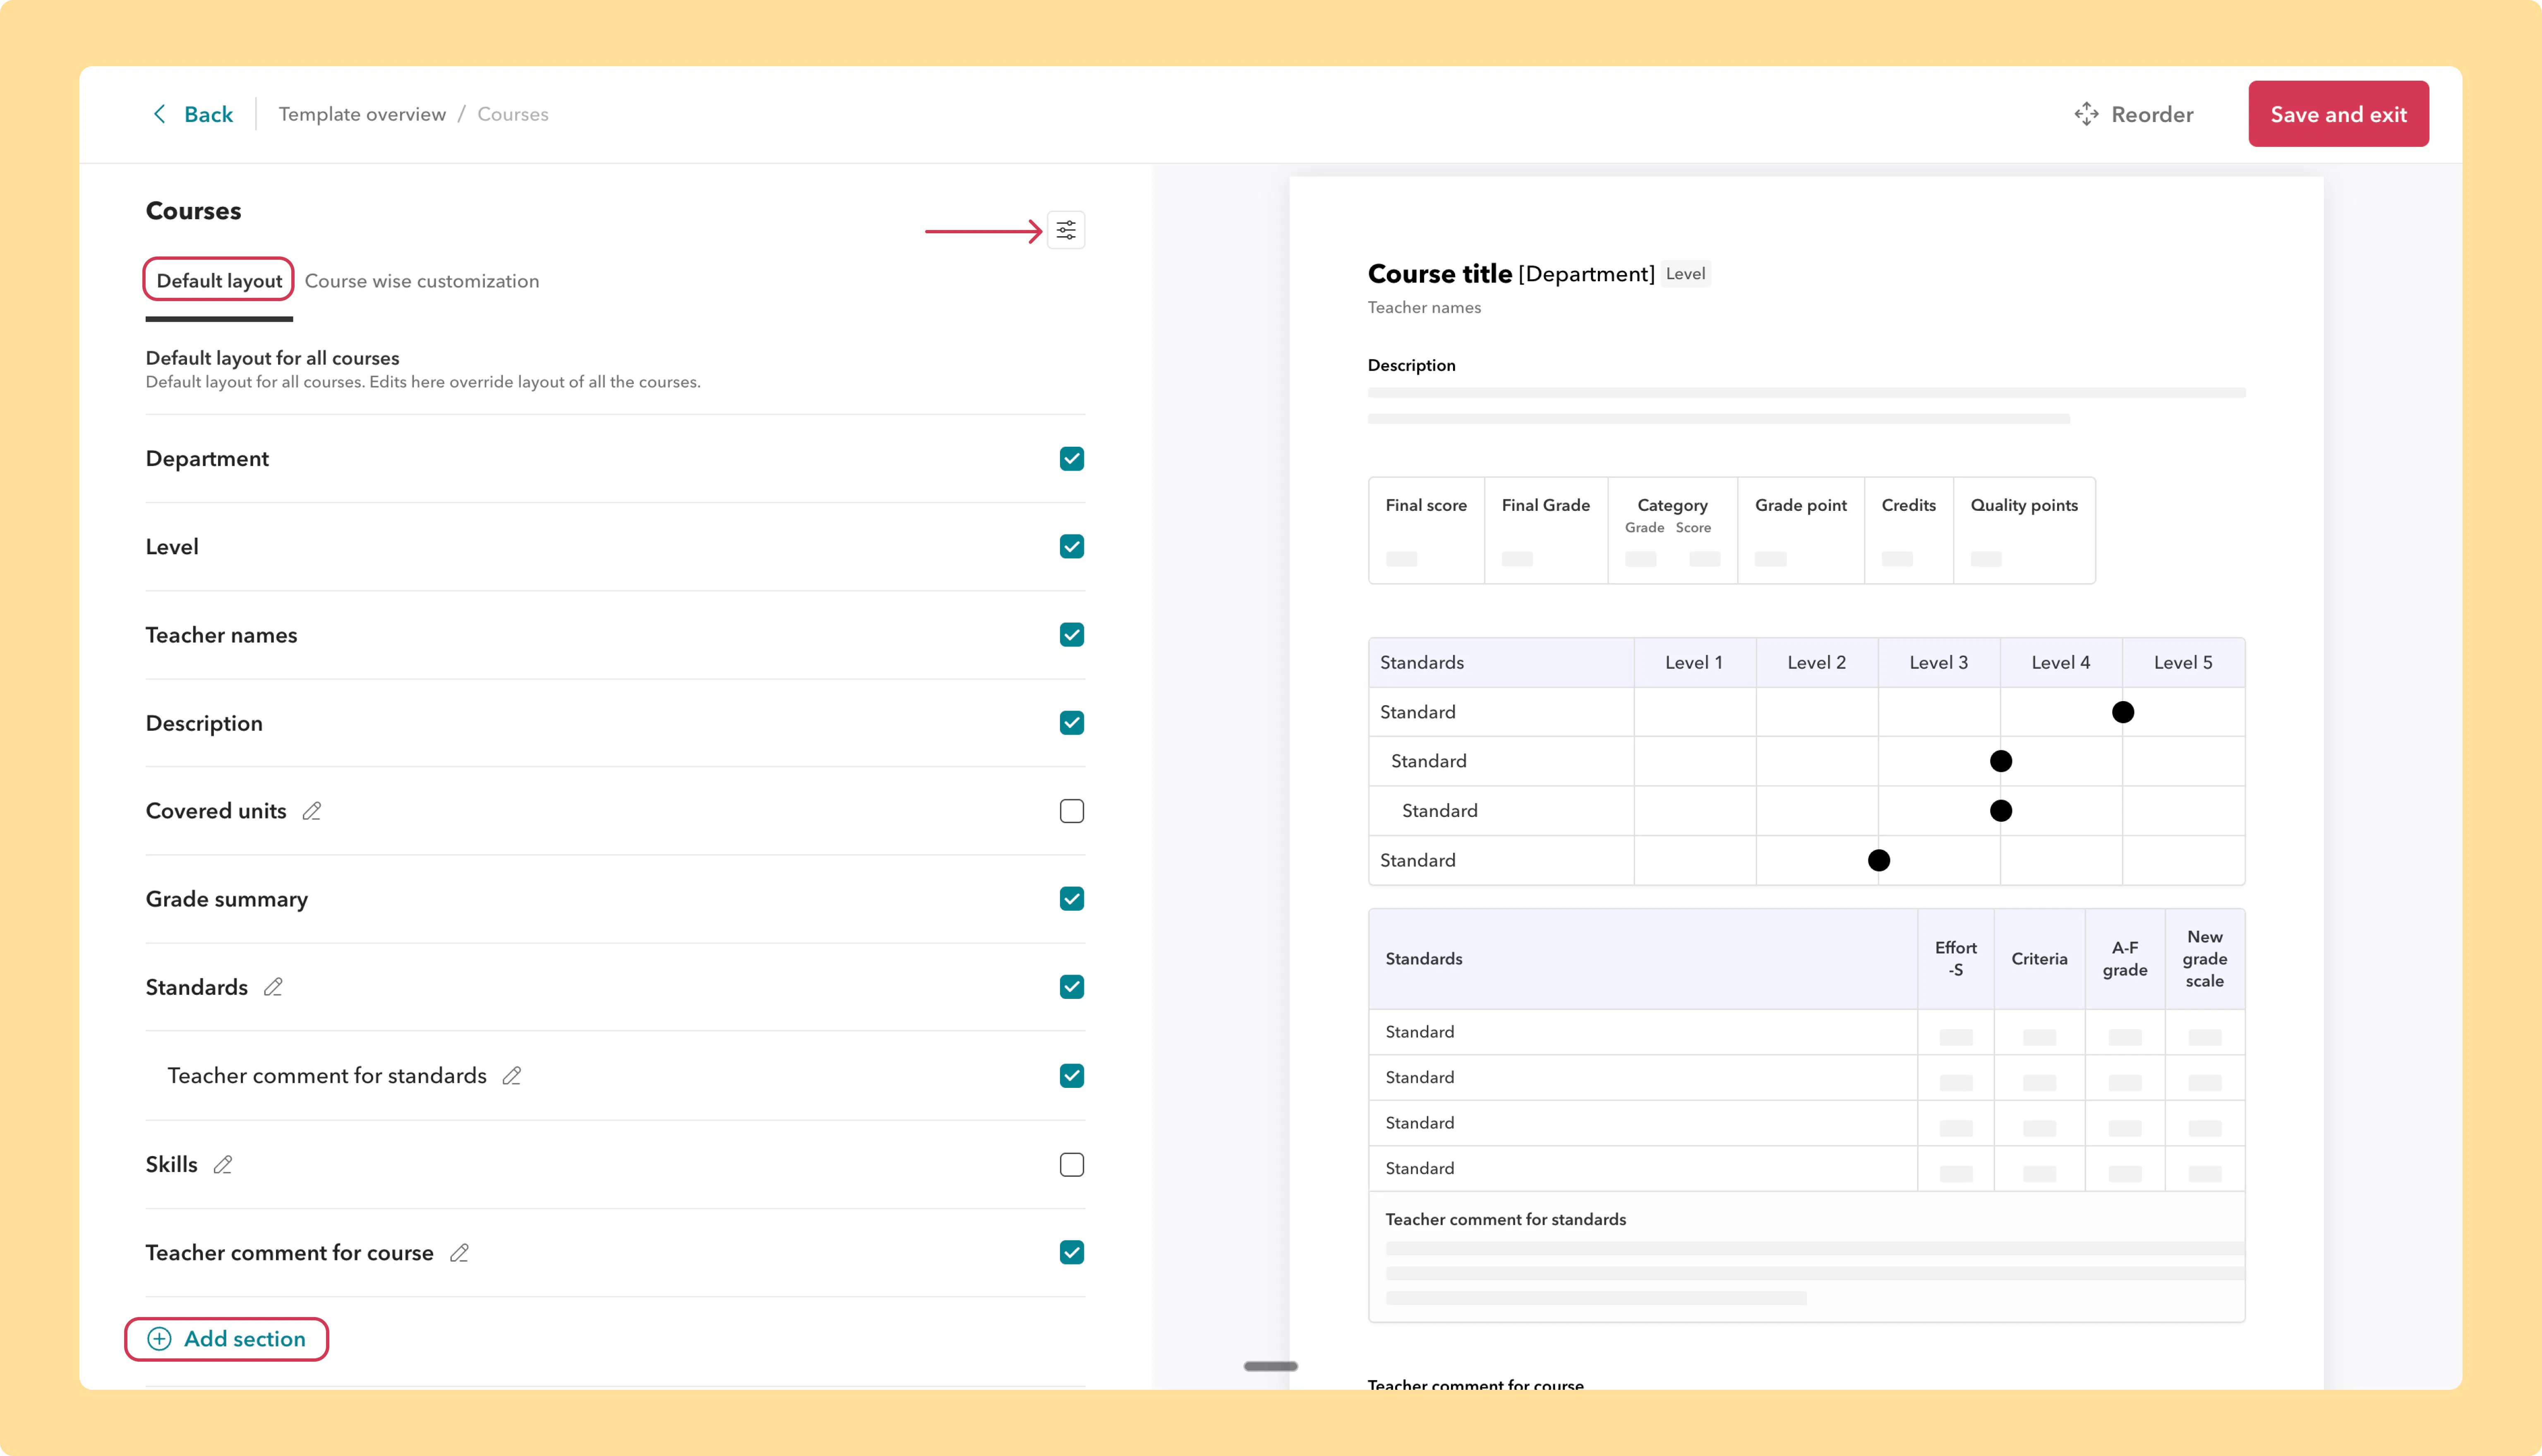Enable the Covered units checkbox
The image size is (2542, 1456).
(x=1072, y=811)
